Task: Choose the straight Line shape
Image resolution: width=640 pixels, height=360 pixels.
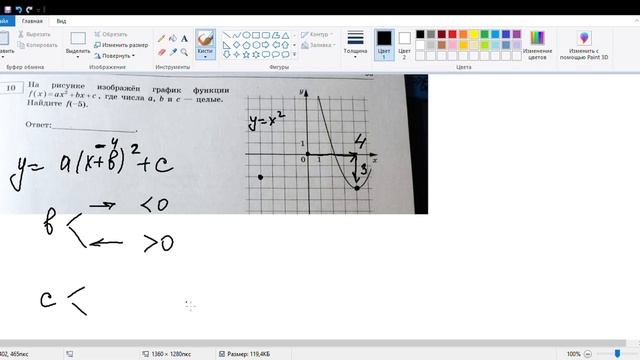Action: [227, 36]
